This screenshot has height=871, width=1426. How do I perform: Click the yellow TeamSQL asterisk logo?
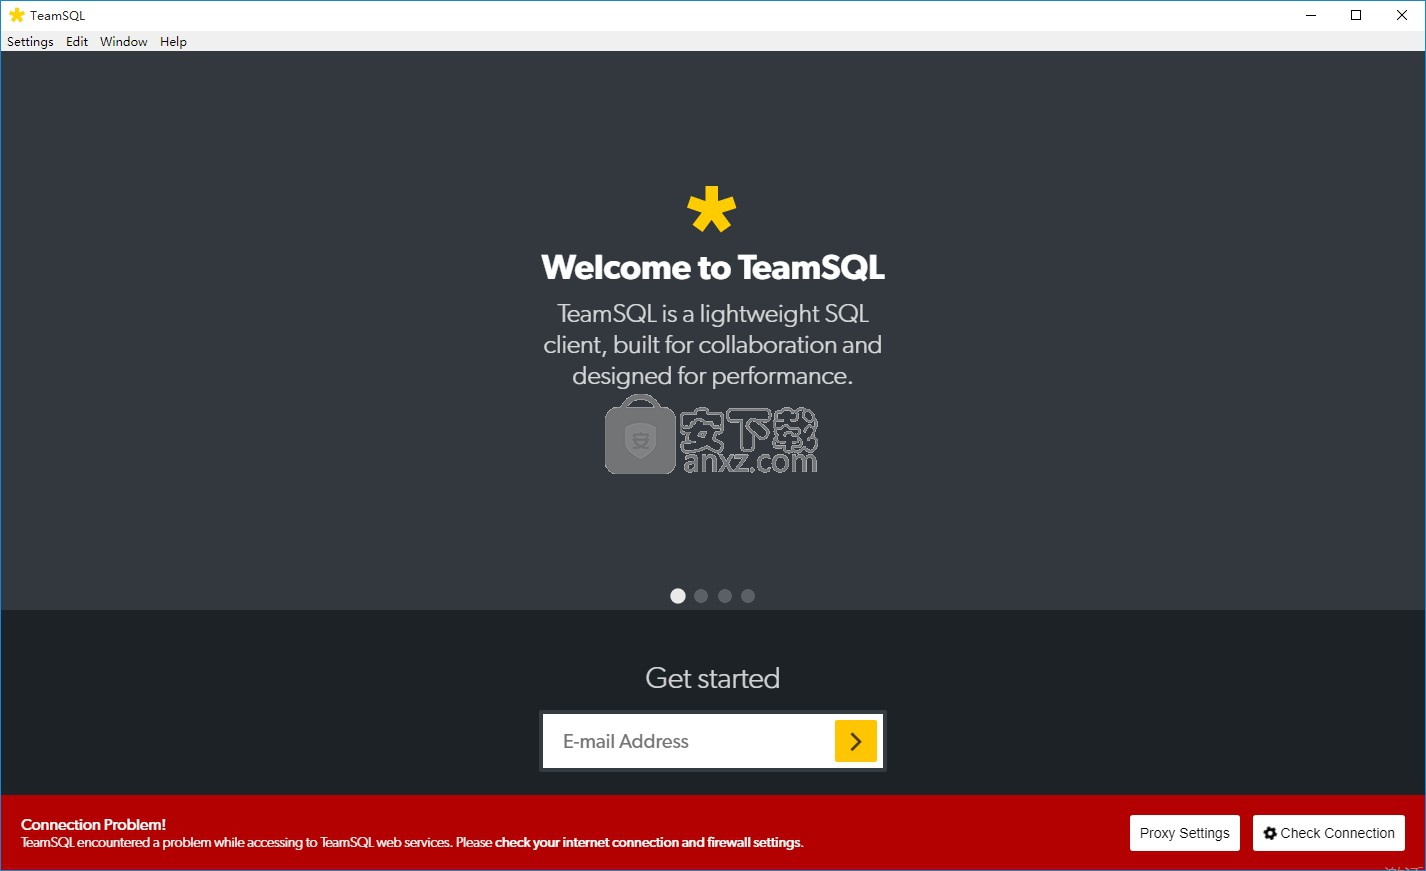712,209
